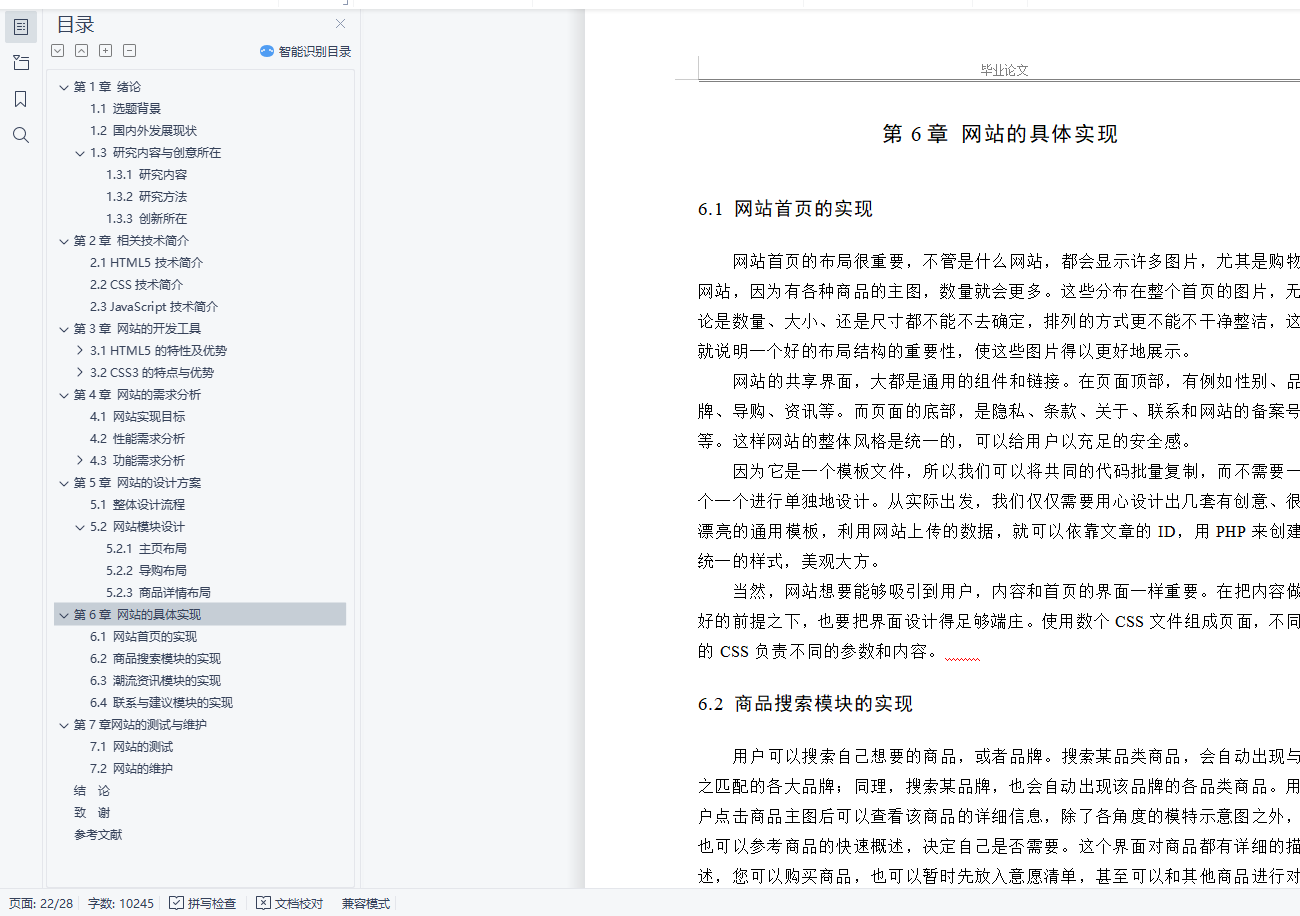
Task: Jump to 结论 outline entry
Action: click(91, 791)
